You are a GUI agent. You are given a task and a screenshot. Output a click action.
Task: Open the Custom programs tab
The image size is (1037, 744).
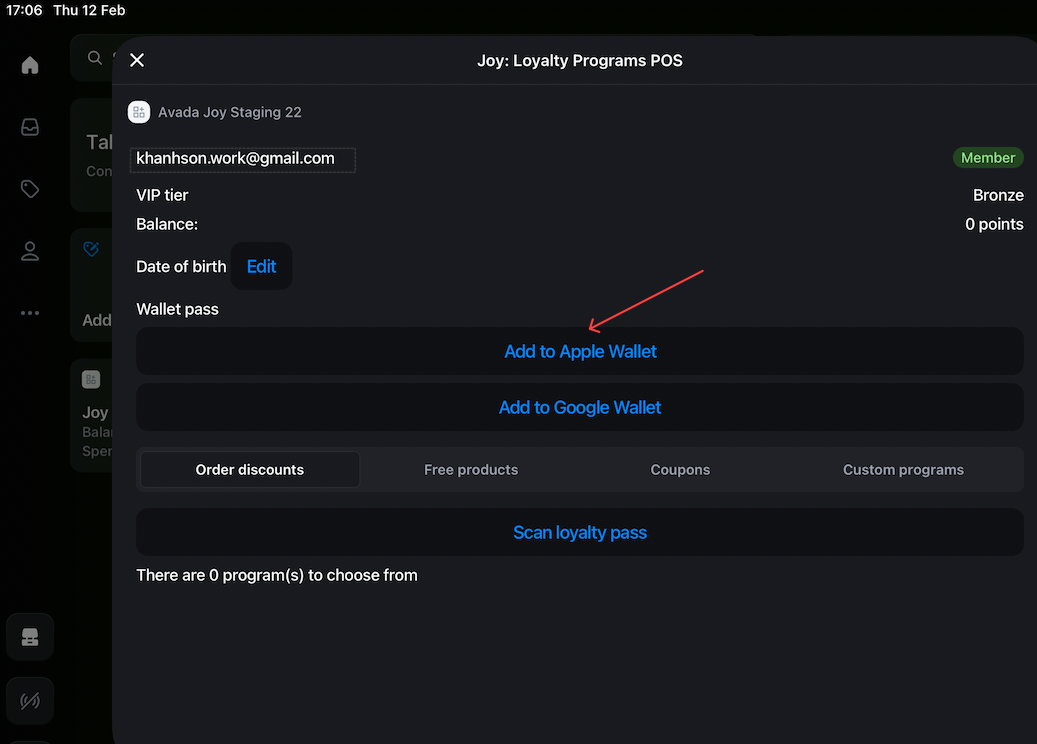point(903,469)
